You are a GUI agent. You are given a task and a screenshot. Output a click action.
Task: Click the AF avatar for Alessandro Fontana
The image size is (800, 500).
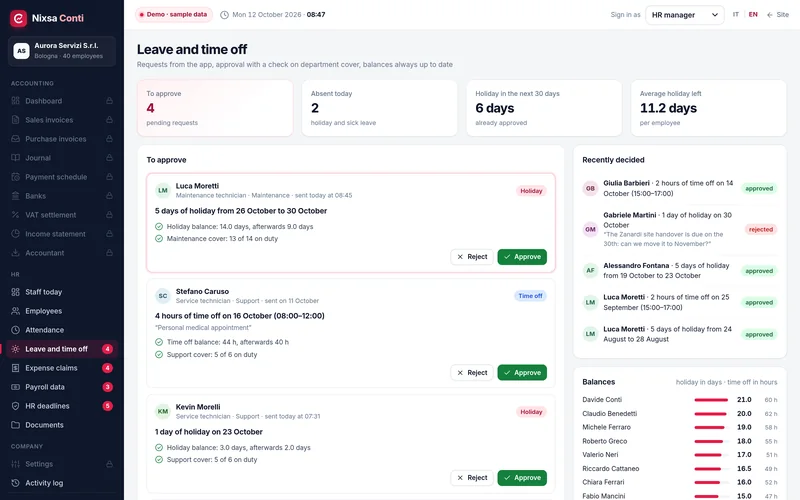(x=590, y=270)
